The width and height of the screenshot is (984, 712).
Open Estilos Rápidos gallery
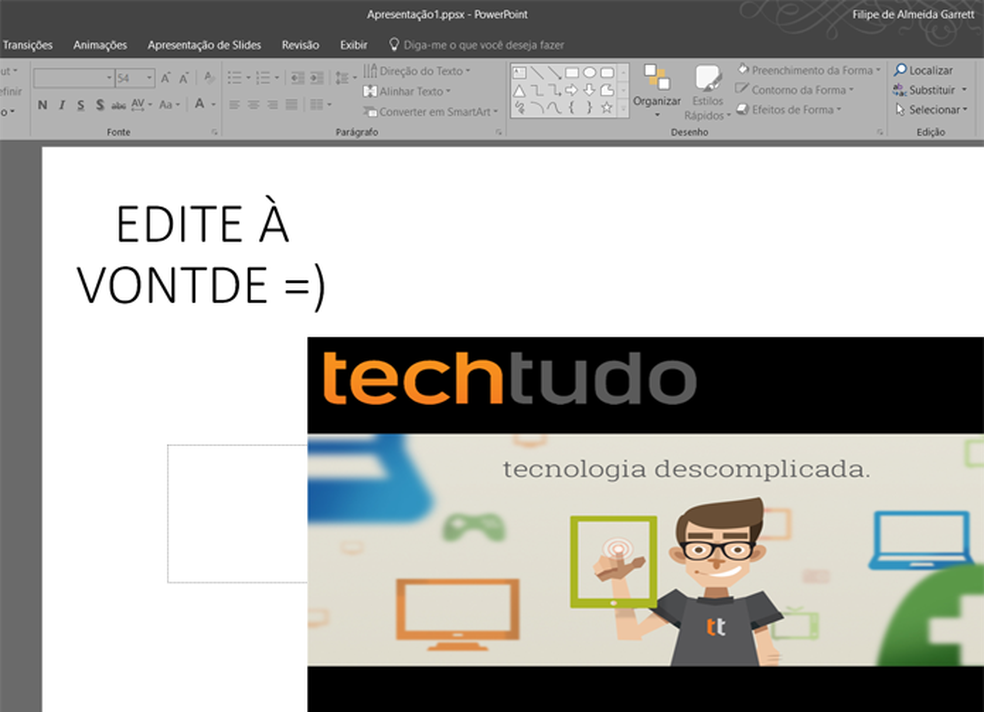click(707, 92)
